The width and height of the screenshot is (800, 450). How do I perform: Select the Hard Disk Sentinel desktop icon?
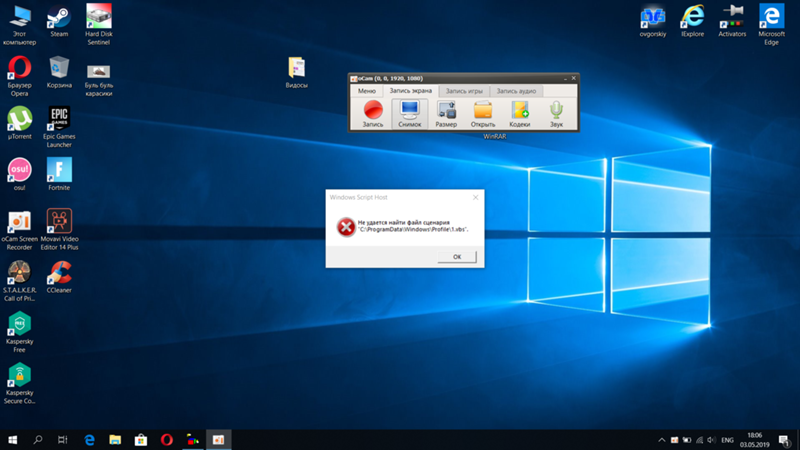point(98,24)
